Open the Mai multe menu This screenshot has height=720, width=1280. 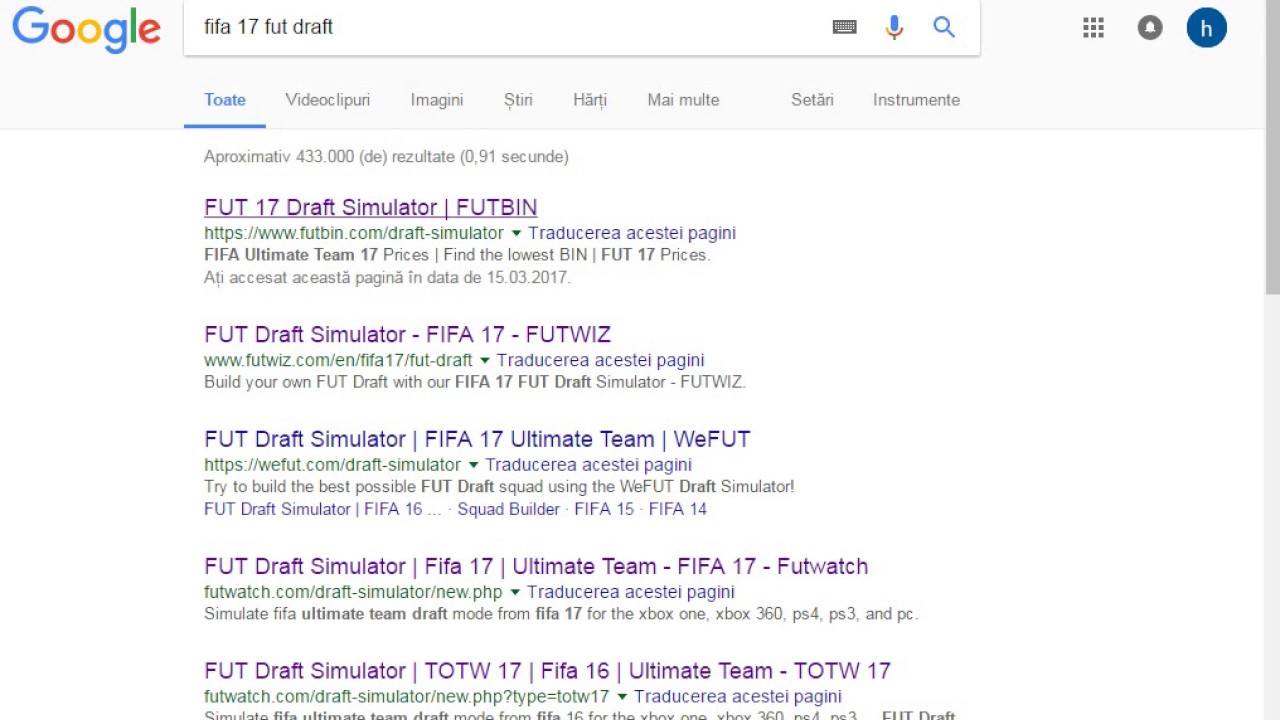(x=683, y=100)
